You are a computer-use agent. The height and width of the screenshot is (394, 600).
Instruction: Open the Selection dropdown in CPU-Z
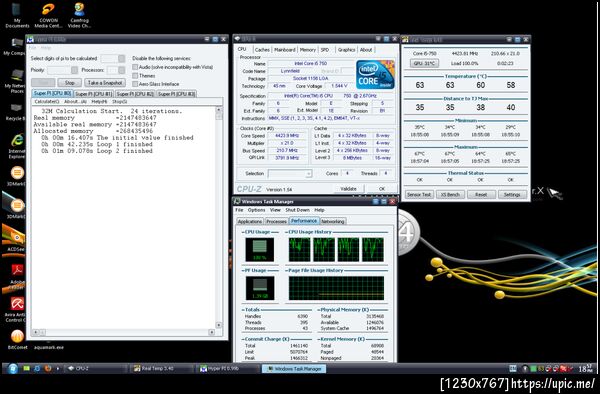(x=290, y=174)
